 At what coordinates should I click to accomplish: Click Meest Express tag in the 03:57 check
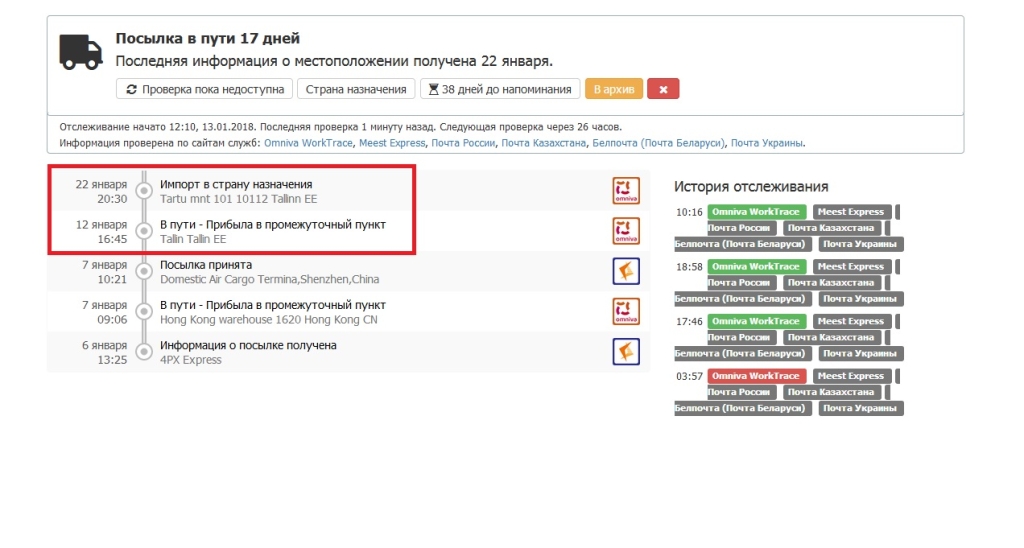pos(851,376)
